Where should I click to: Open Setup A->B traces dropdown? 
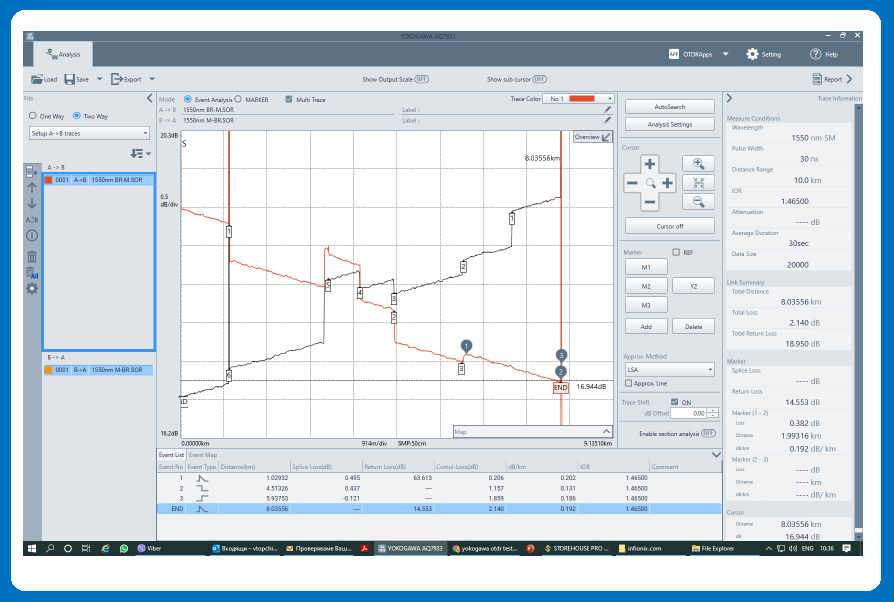89,133
